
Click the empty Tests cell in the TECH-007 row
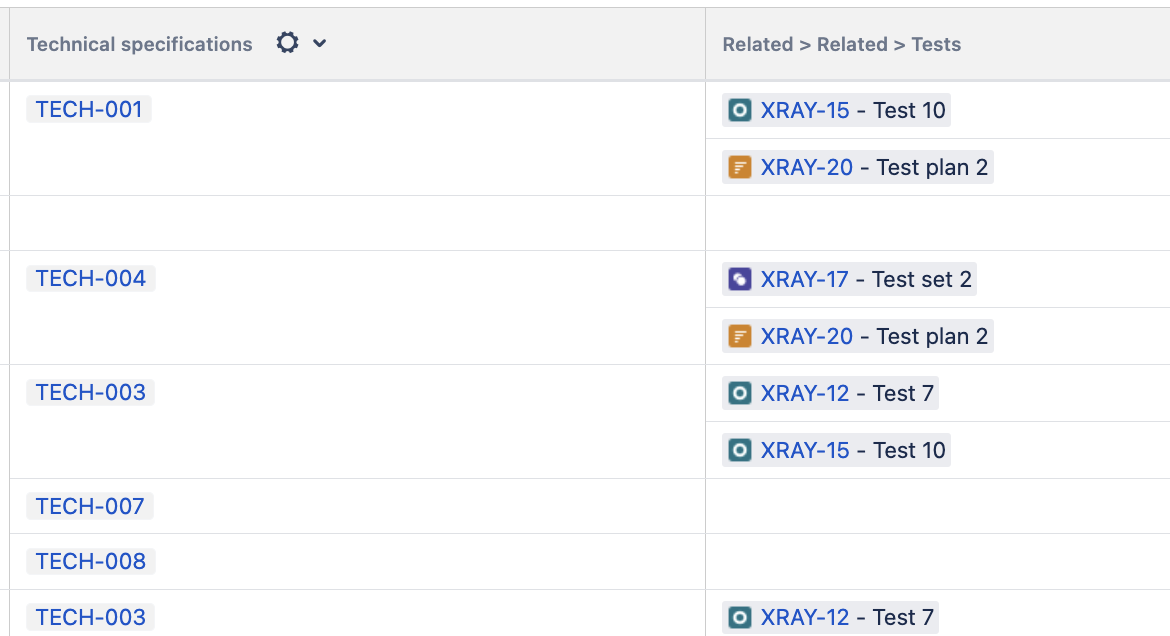[936, 507]
